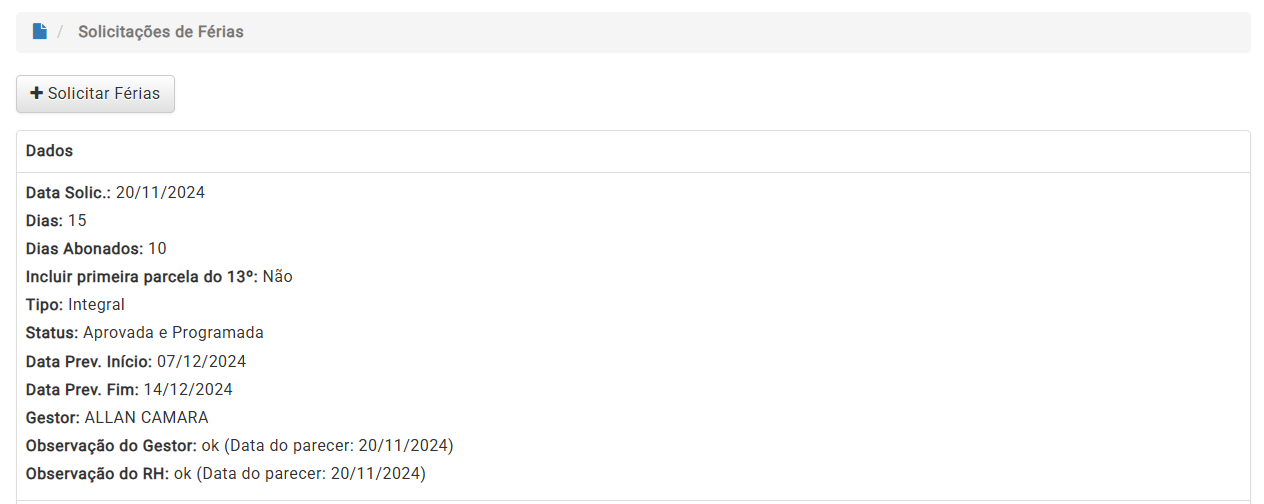1264x504 pixels.
Task: Click the Dias value 15
Action: [x=77, y=220]
